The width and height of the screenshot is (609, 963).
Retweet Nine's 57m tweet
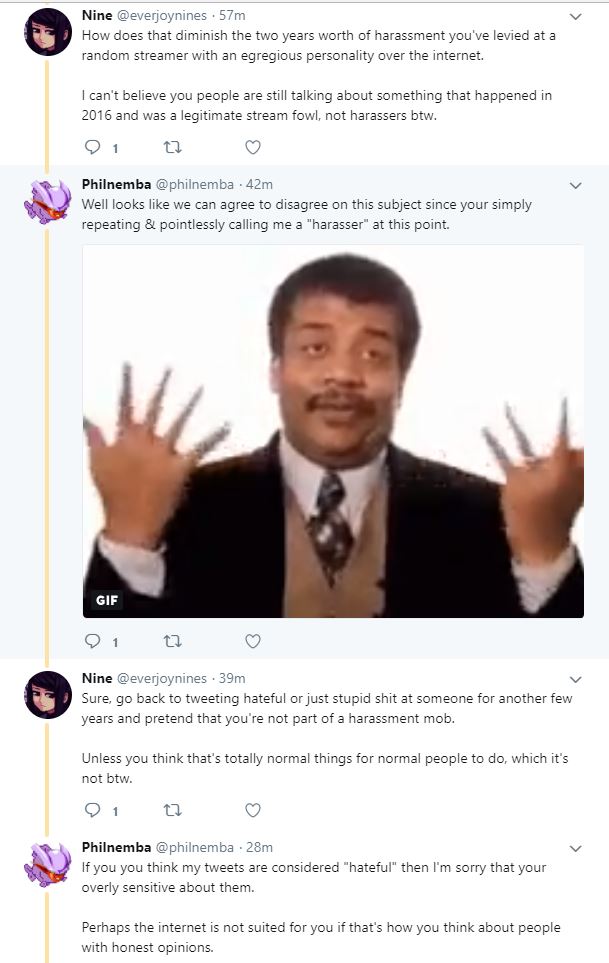pyautogui.click(x=173, y=147)
